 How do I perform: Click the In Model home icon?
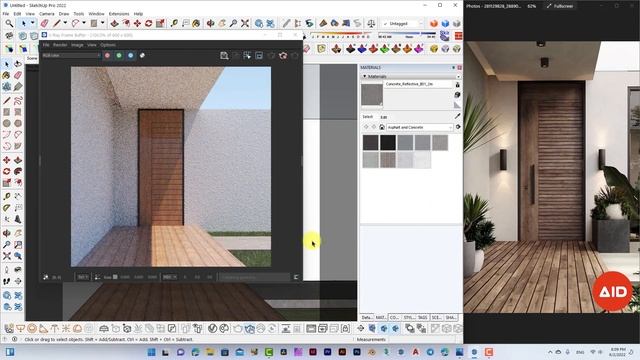[x=382, y=127]
